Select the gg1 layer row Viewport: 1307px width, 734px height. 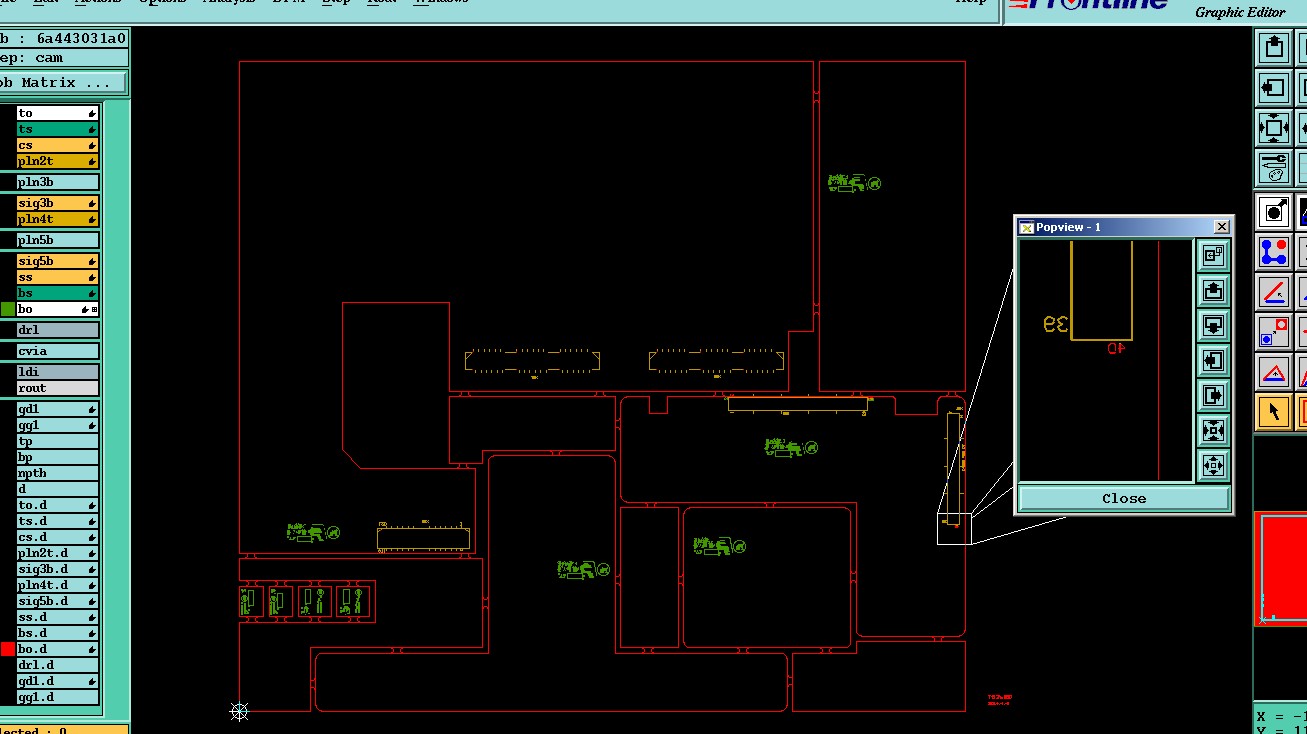pyautogui.click(x=58, y=425)
